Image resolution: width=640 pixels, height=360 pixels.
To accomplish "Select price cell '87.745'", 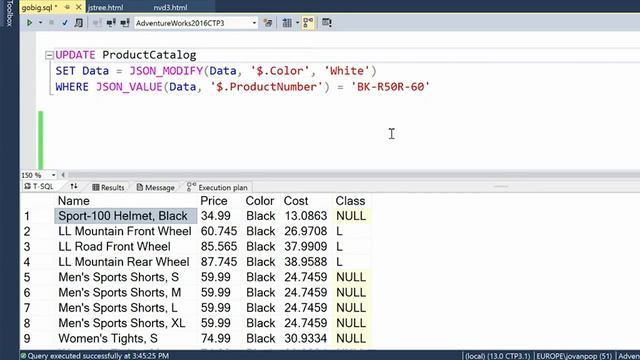I will 219,262.
